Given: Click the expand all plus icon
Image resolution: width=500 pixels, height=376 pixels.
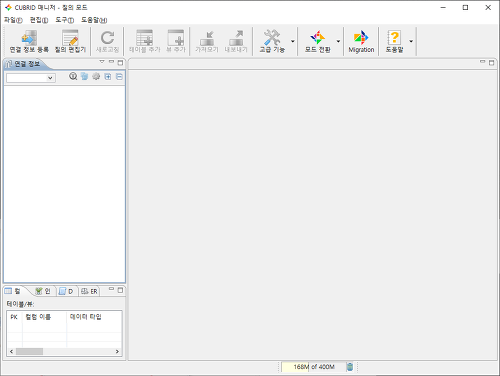Looking at the screenshot, I should pyautogui.click(x=108, y=77).
